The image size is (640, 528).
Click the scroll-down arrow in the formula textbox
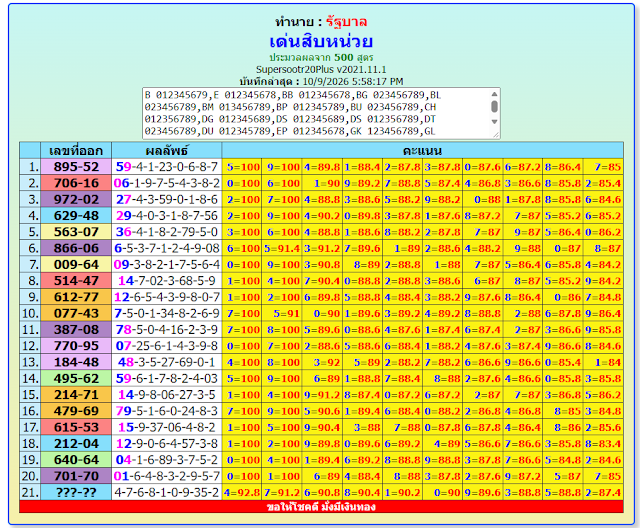coord(494,121)
